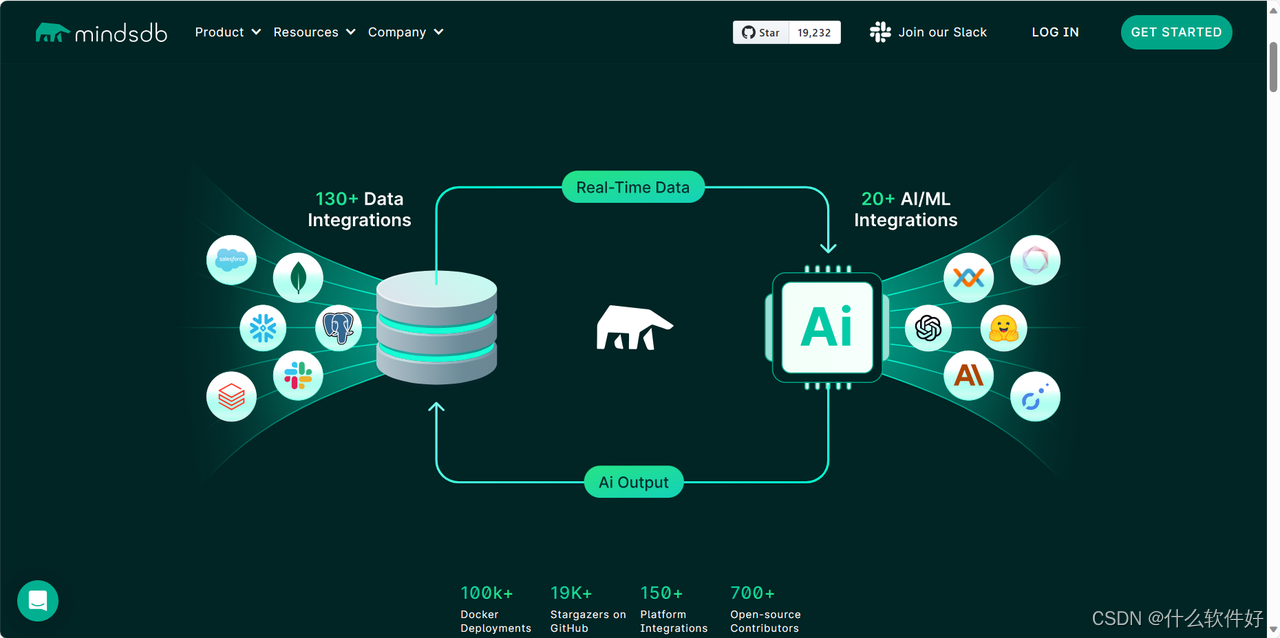
Task: Click the 19K+ Stargazers on GitHub stat
Action: (588, 609)
